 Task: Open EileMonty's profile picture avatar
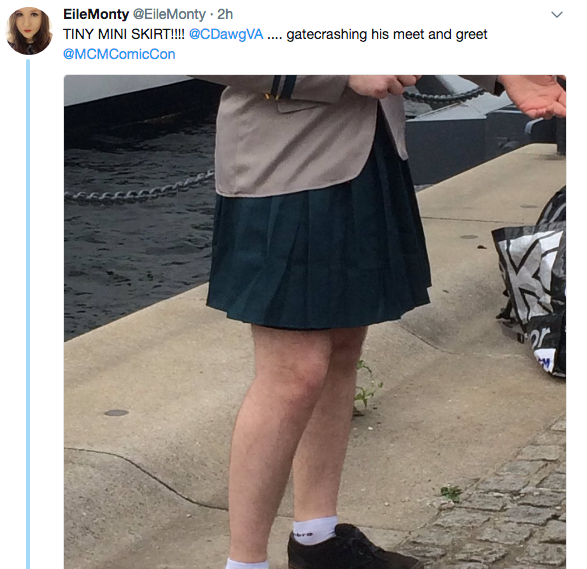29,31
